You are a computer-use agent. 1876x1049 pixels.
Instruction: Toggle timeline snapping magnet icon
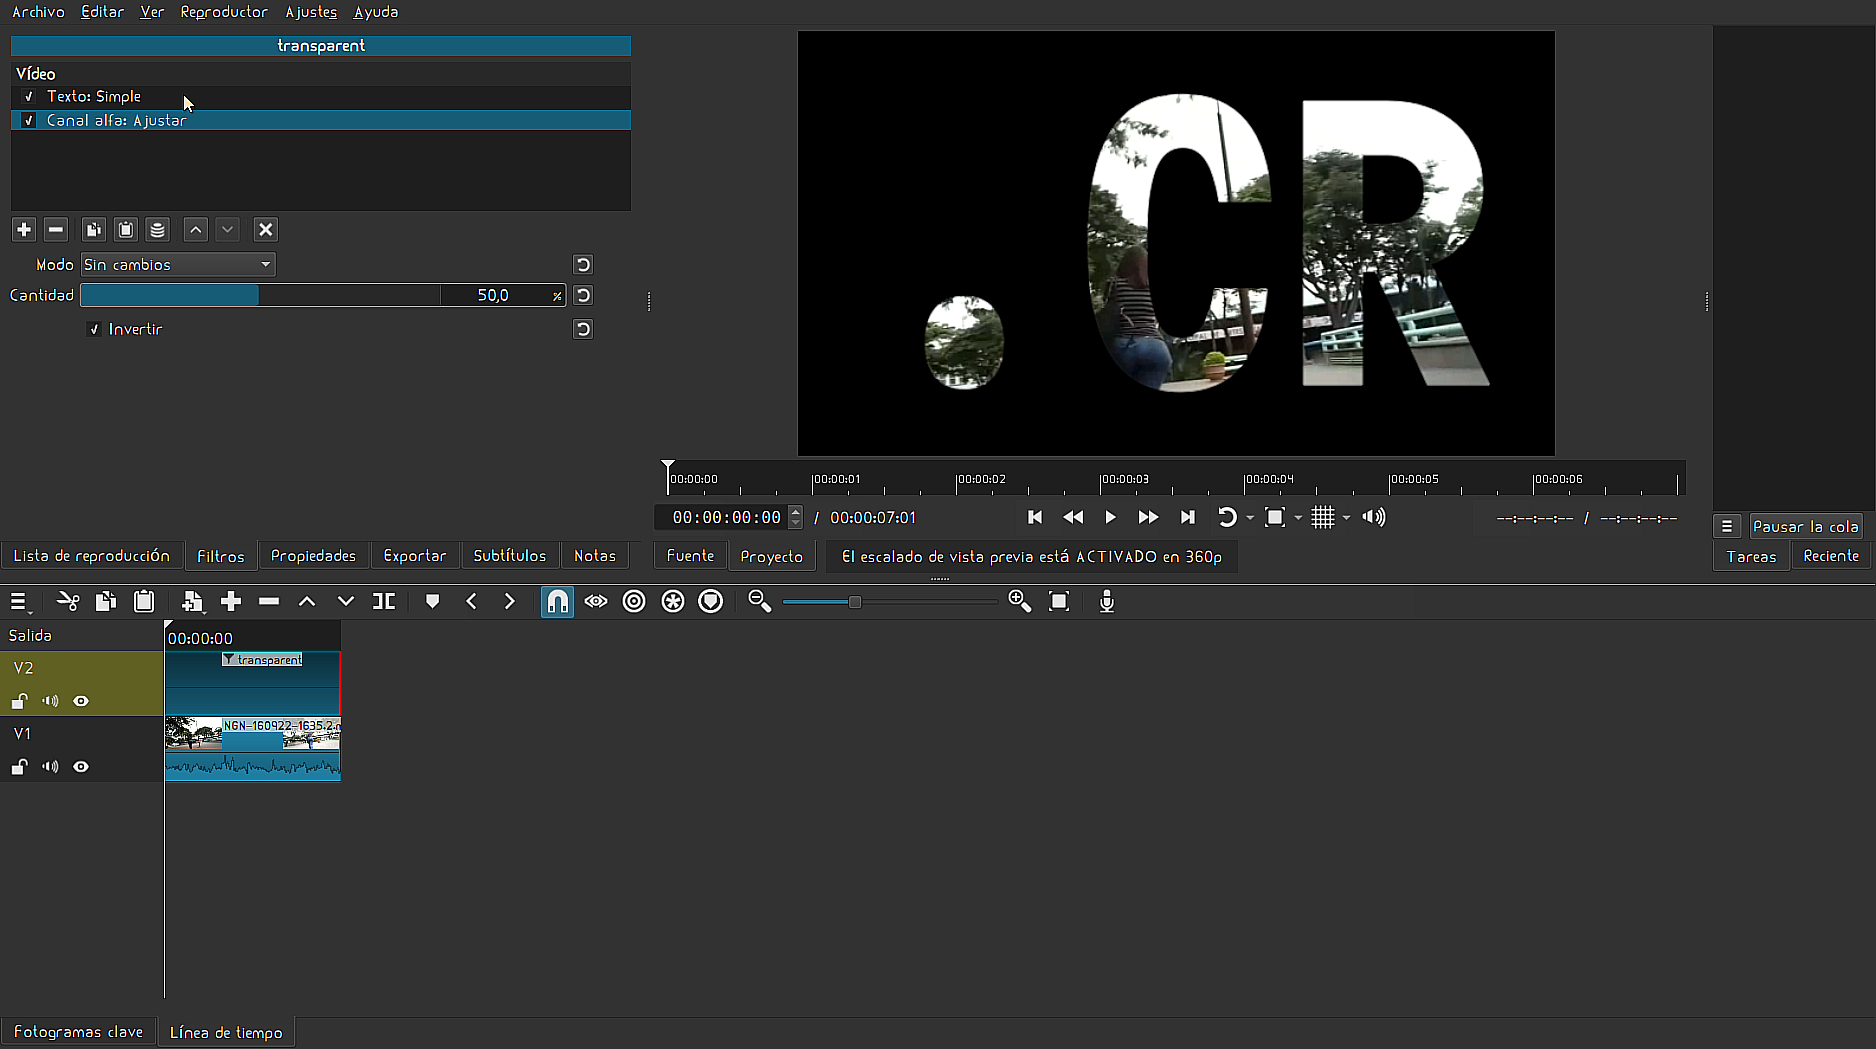pyautogui.click(x=557, y=602)
